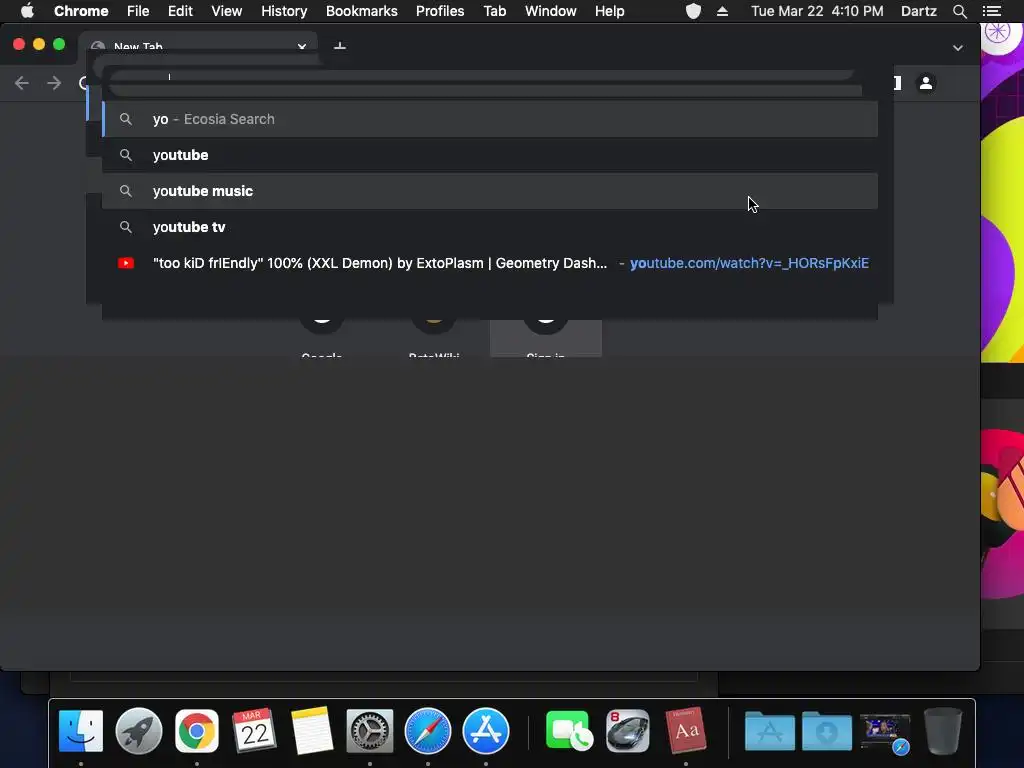Close the New Tab tab
1024x768 pixels.
(302, 46)
